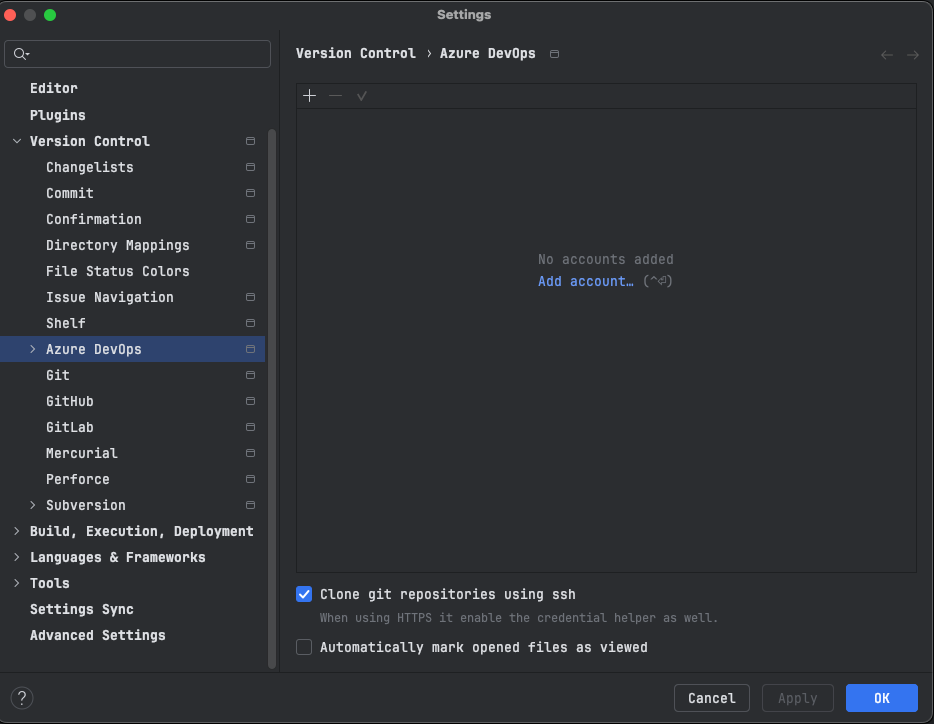Click project-level icon beside Azure DevOps breadcrumb

(x=554, y=54)
